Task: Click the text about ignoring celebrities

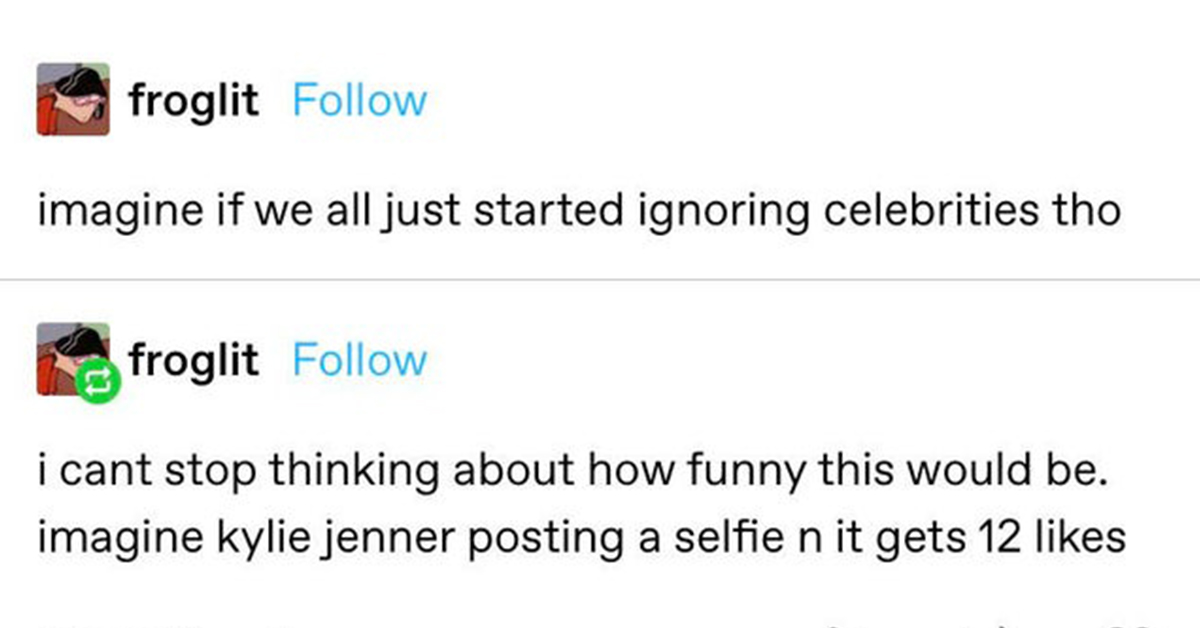Action: click(579, 212)
